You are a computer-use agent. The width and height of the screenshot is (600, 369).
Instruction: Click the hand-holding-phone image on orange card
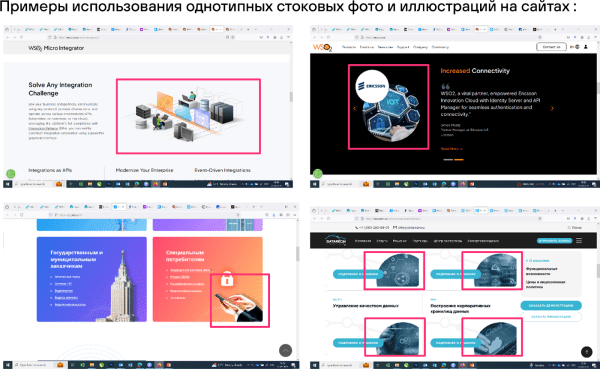(x=238, y=306)
